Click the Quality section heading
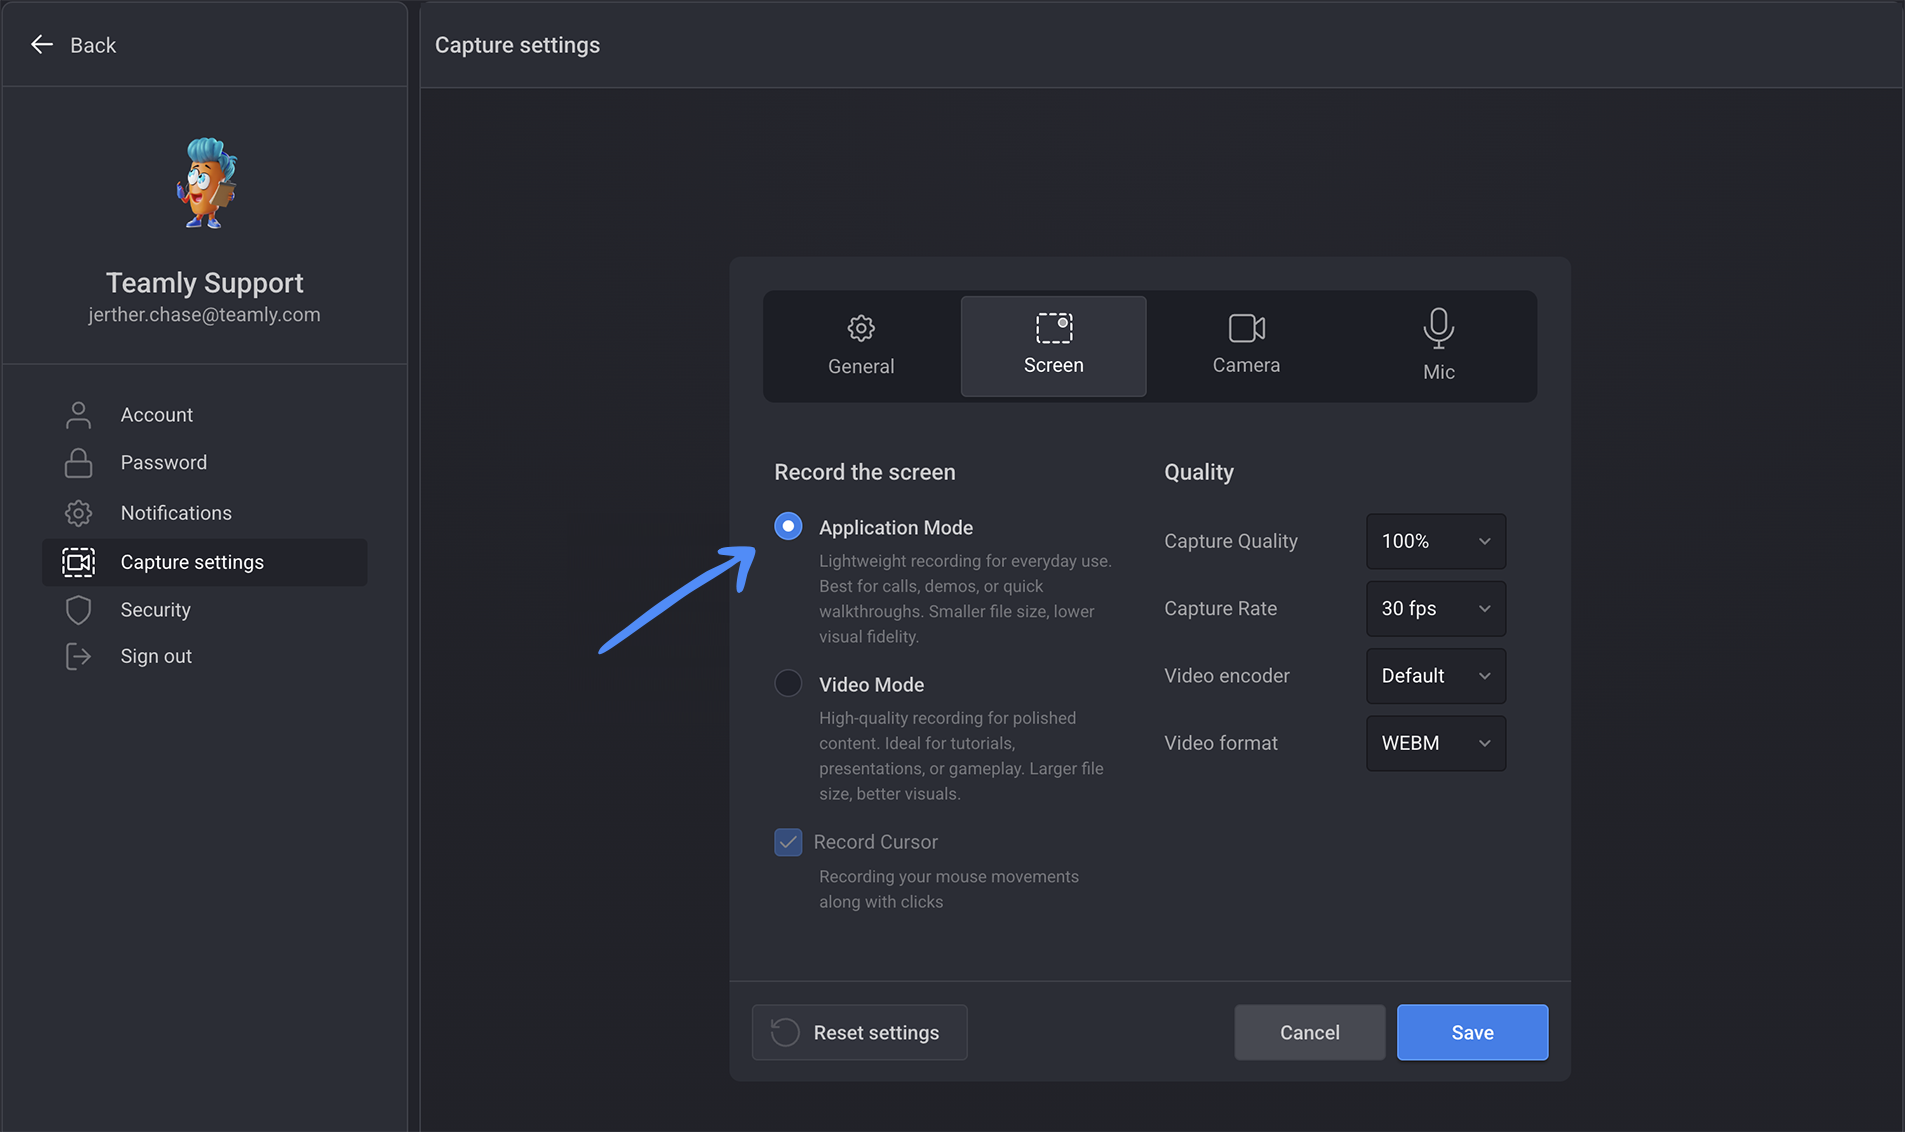This screenshot has width=1905, height=1132. [x=1198, y=472]
